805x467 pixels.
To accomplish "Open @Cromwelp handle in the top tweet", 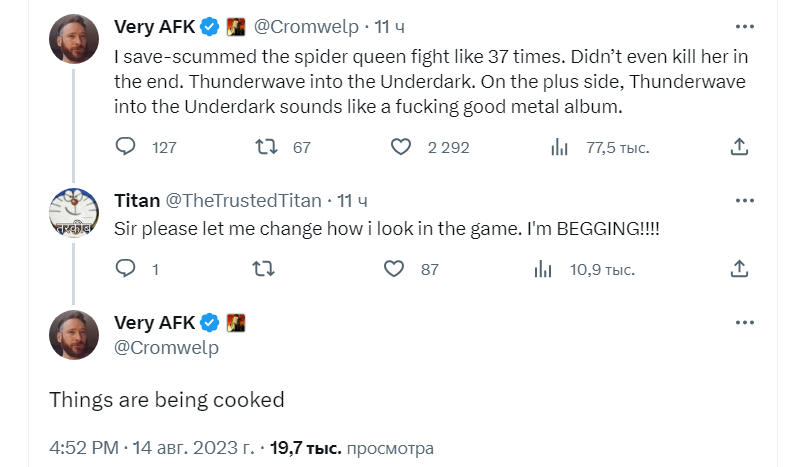I will [x=306, y=27].
